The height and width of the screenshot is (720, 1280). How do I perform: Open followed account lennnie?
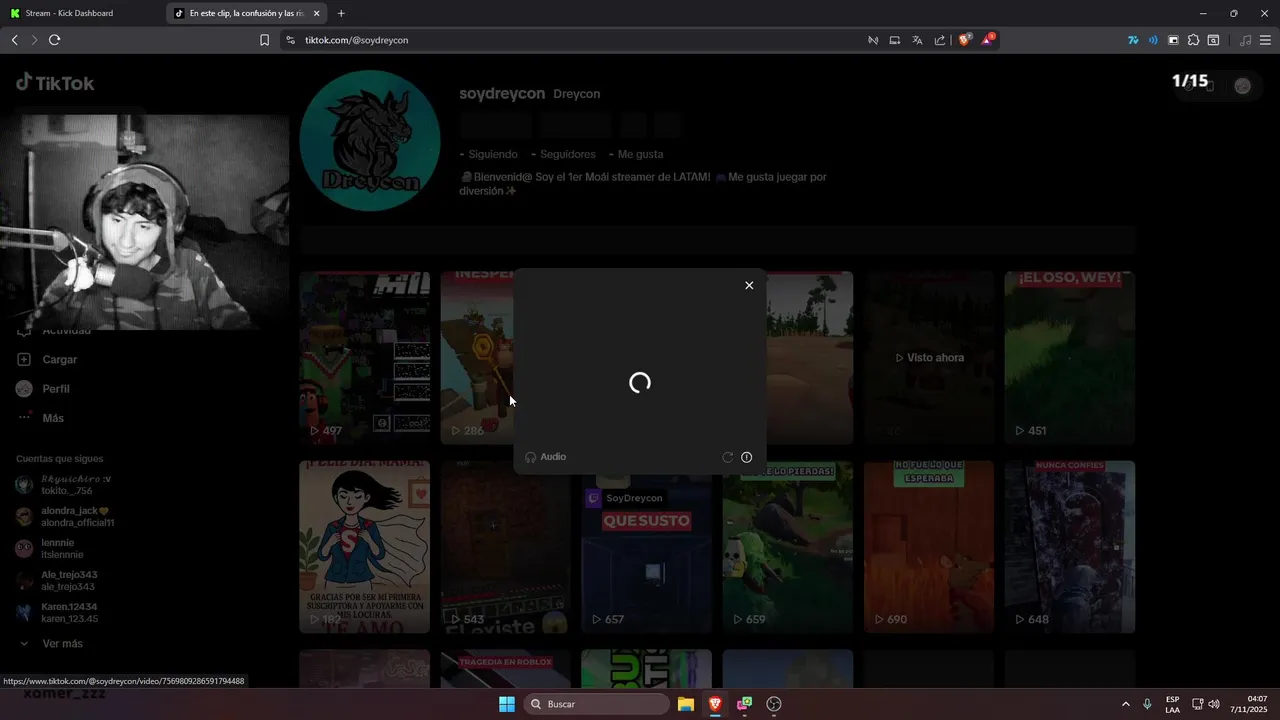[x=50, y=548]
